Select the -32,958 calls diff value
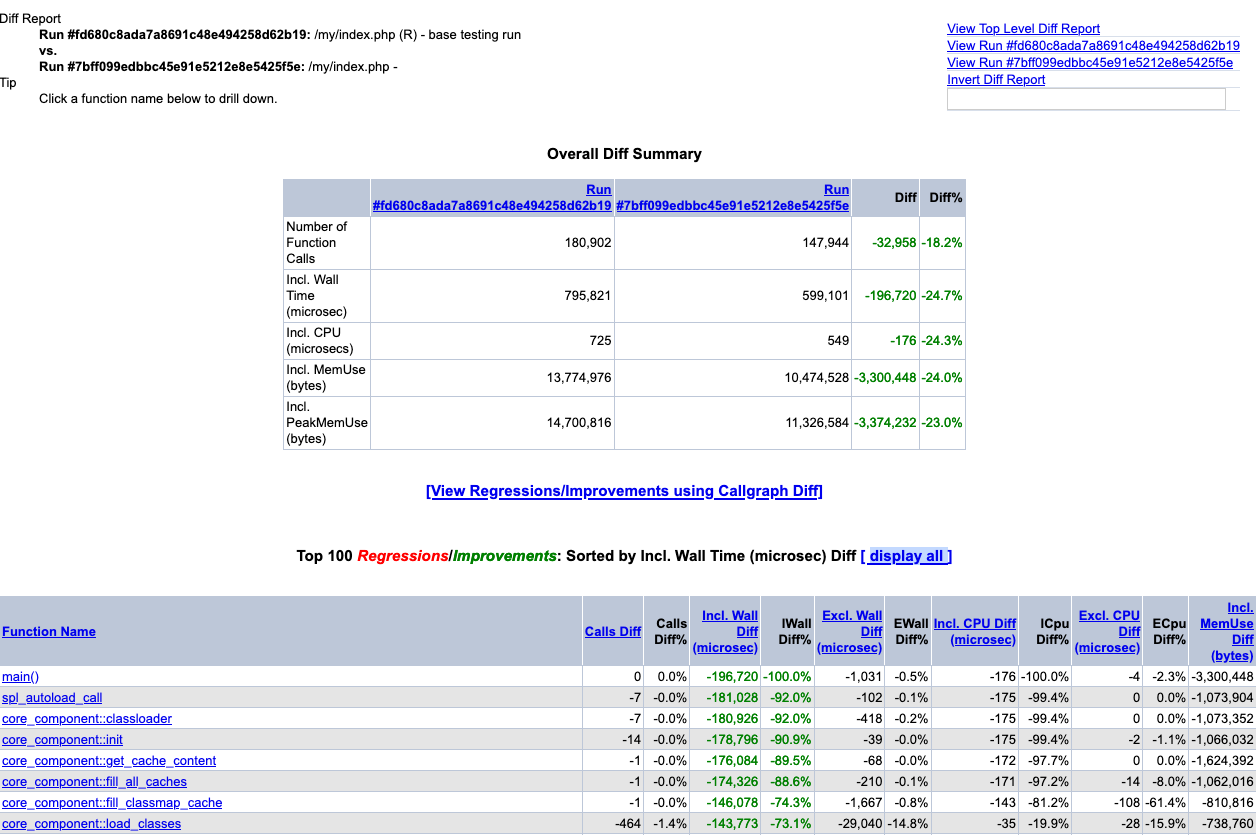 pyautogui.click(x=893, y=243)
